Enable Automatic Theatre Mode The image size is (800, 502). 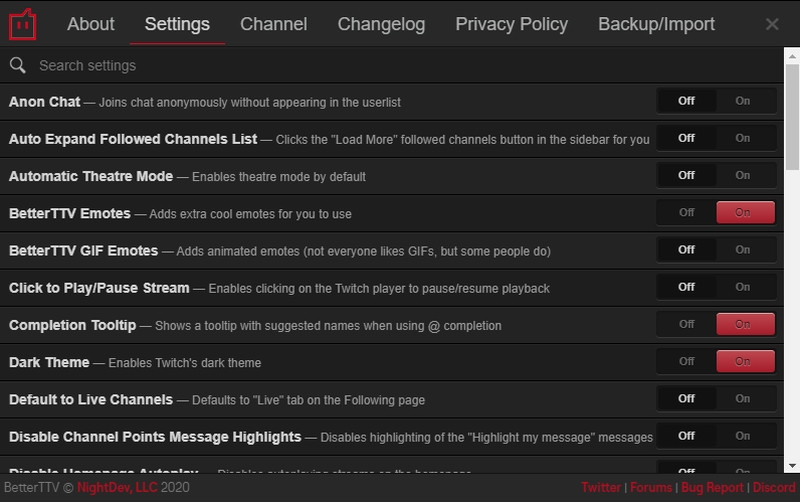pos(743,175)
